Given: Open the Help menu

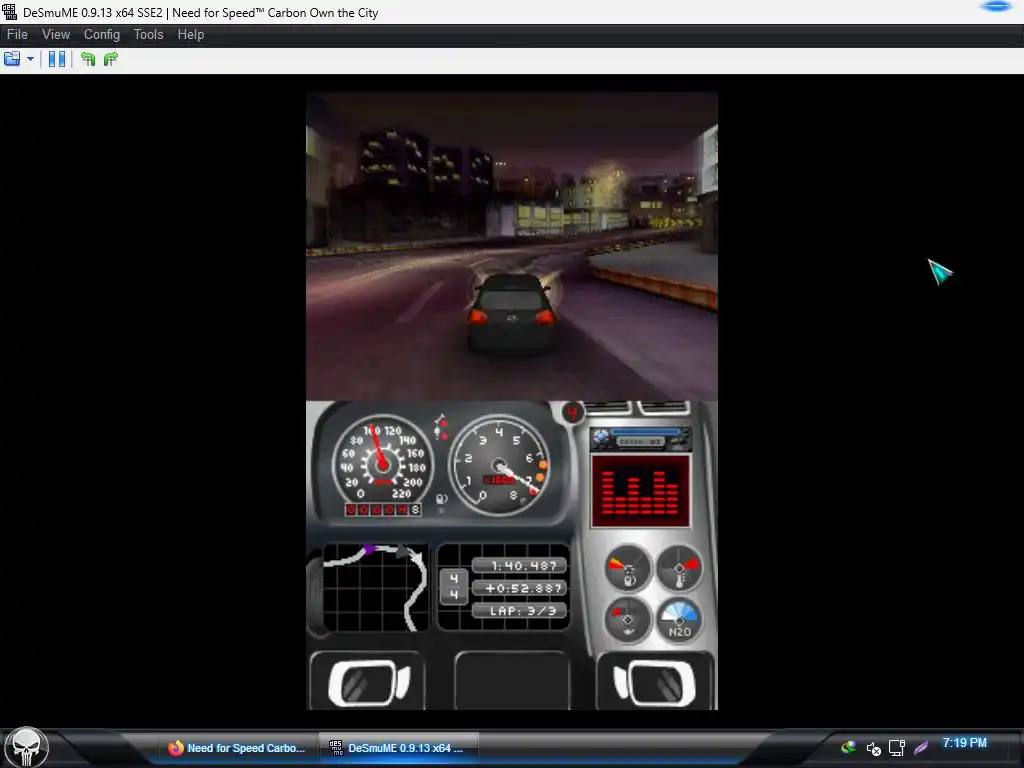Looking at the screenshot, I should pos(191,35).
